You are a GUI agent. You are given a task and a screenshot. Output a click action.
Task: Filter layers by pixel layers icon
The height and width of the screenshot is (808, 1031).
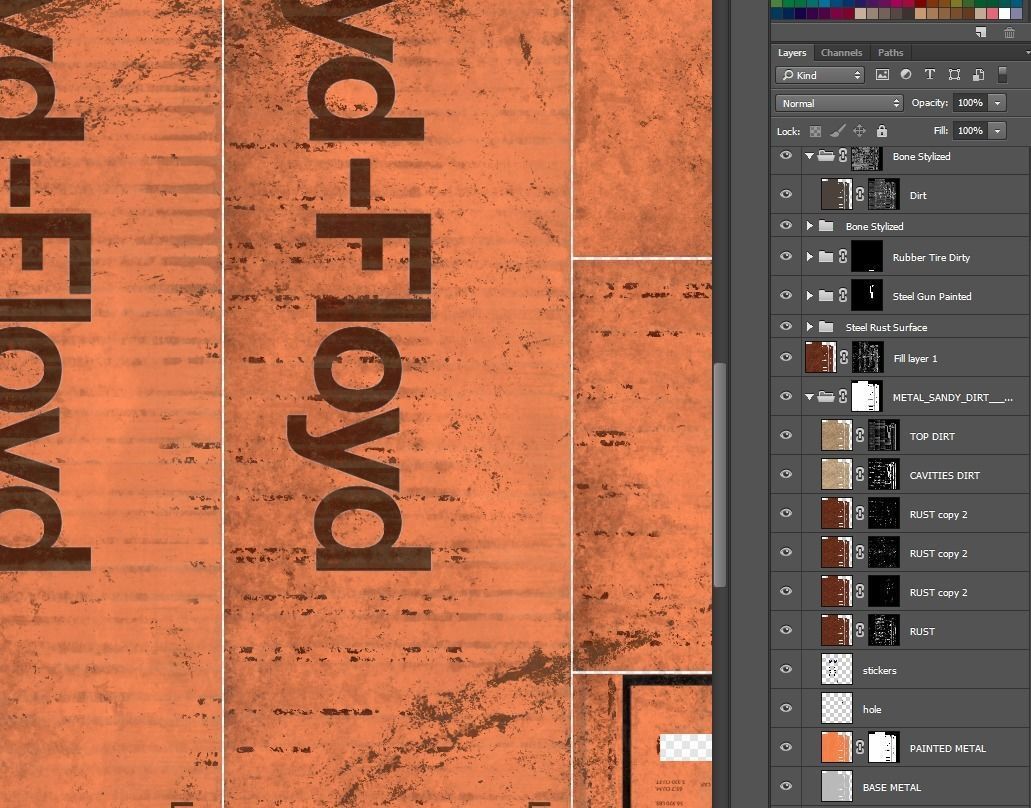click(x=882, y=75)
